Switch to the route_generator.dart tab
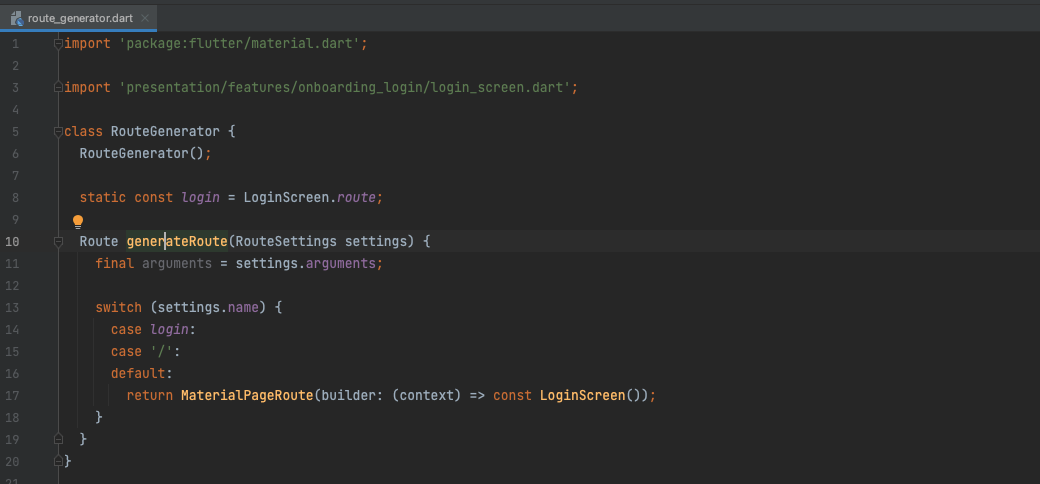 pyautogui.click(x=78, y=18)
